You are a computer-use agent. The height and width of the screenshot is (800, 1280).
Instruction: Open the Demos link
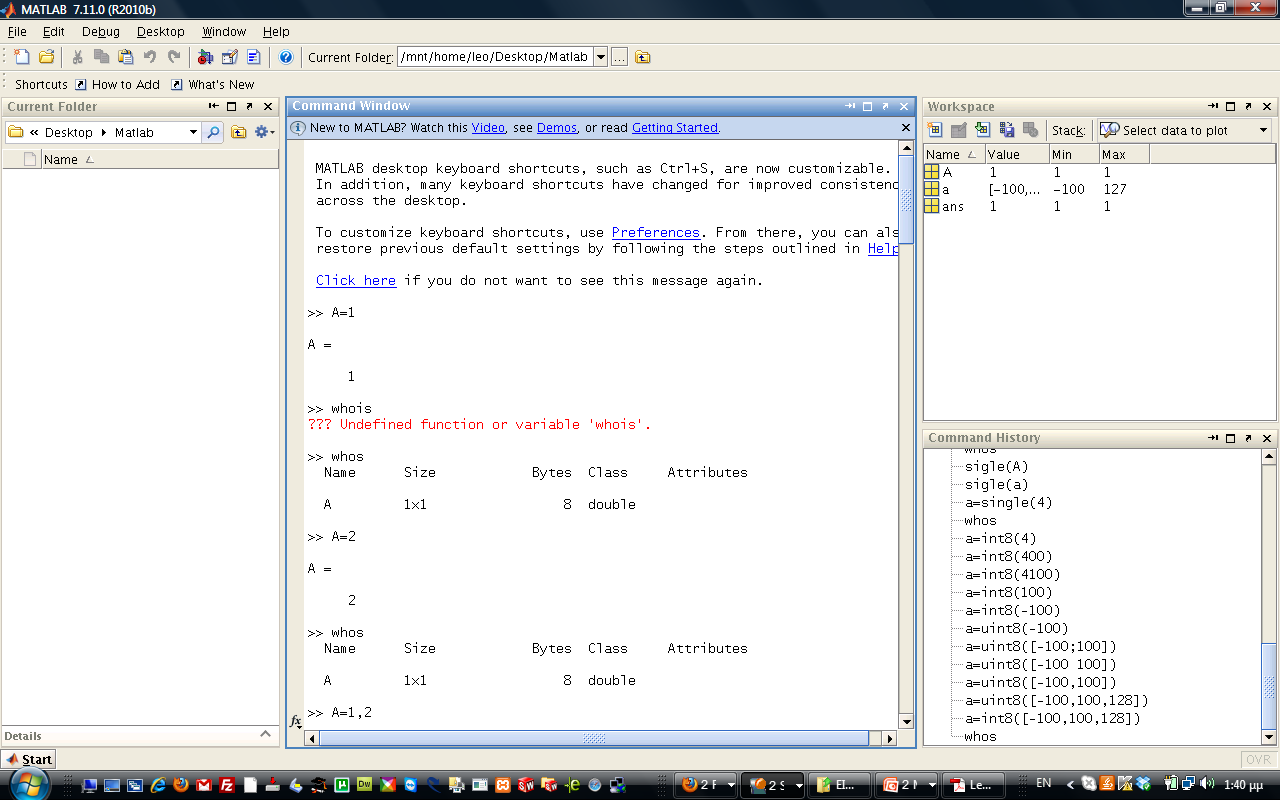coord(557,128)
